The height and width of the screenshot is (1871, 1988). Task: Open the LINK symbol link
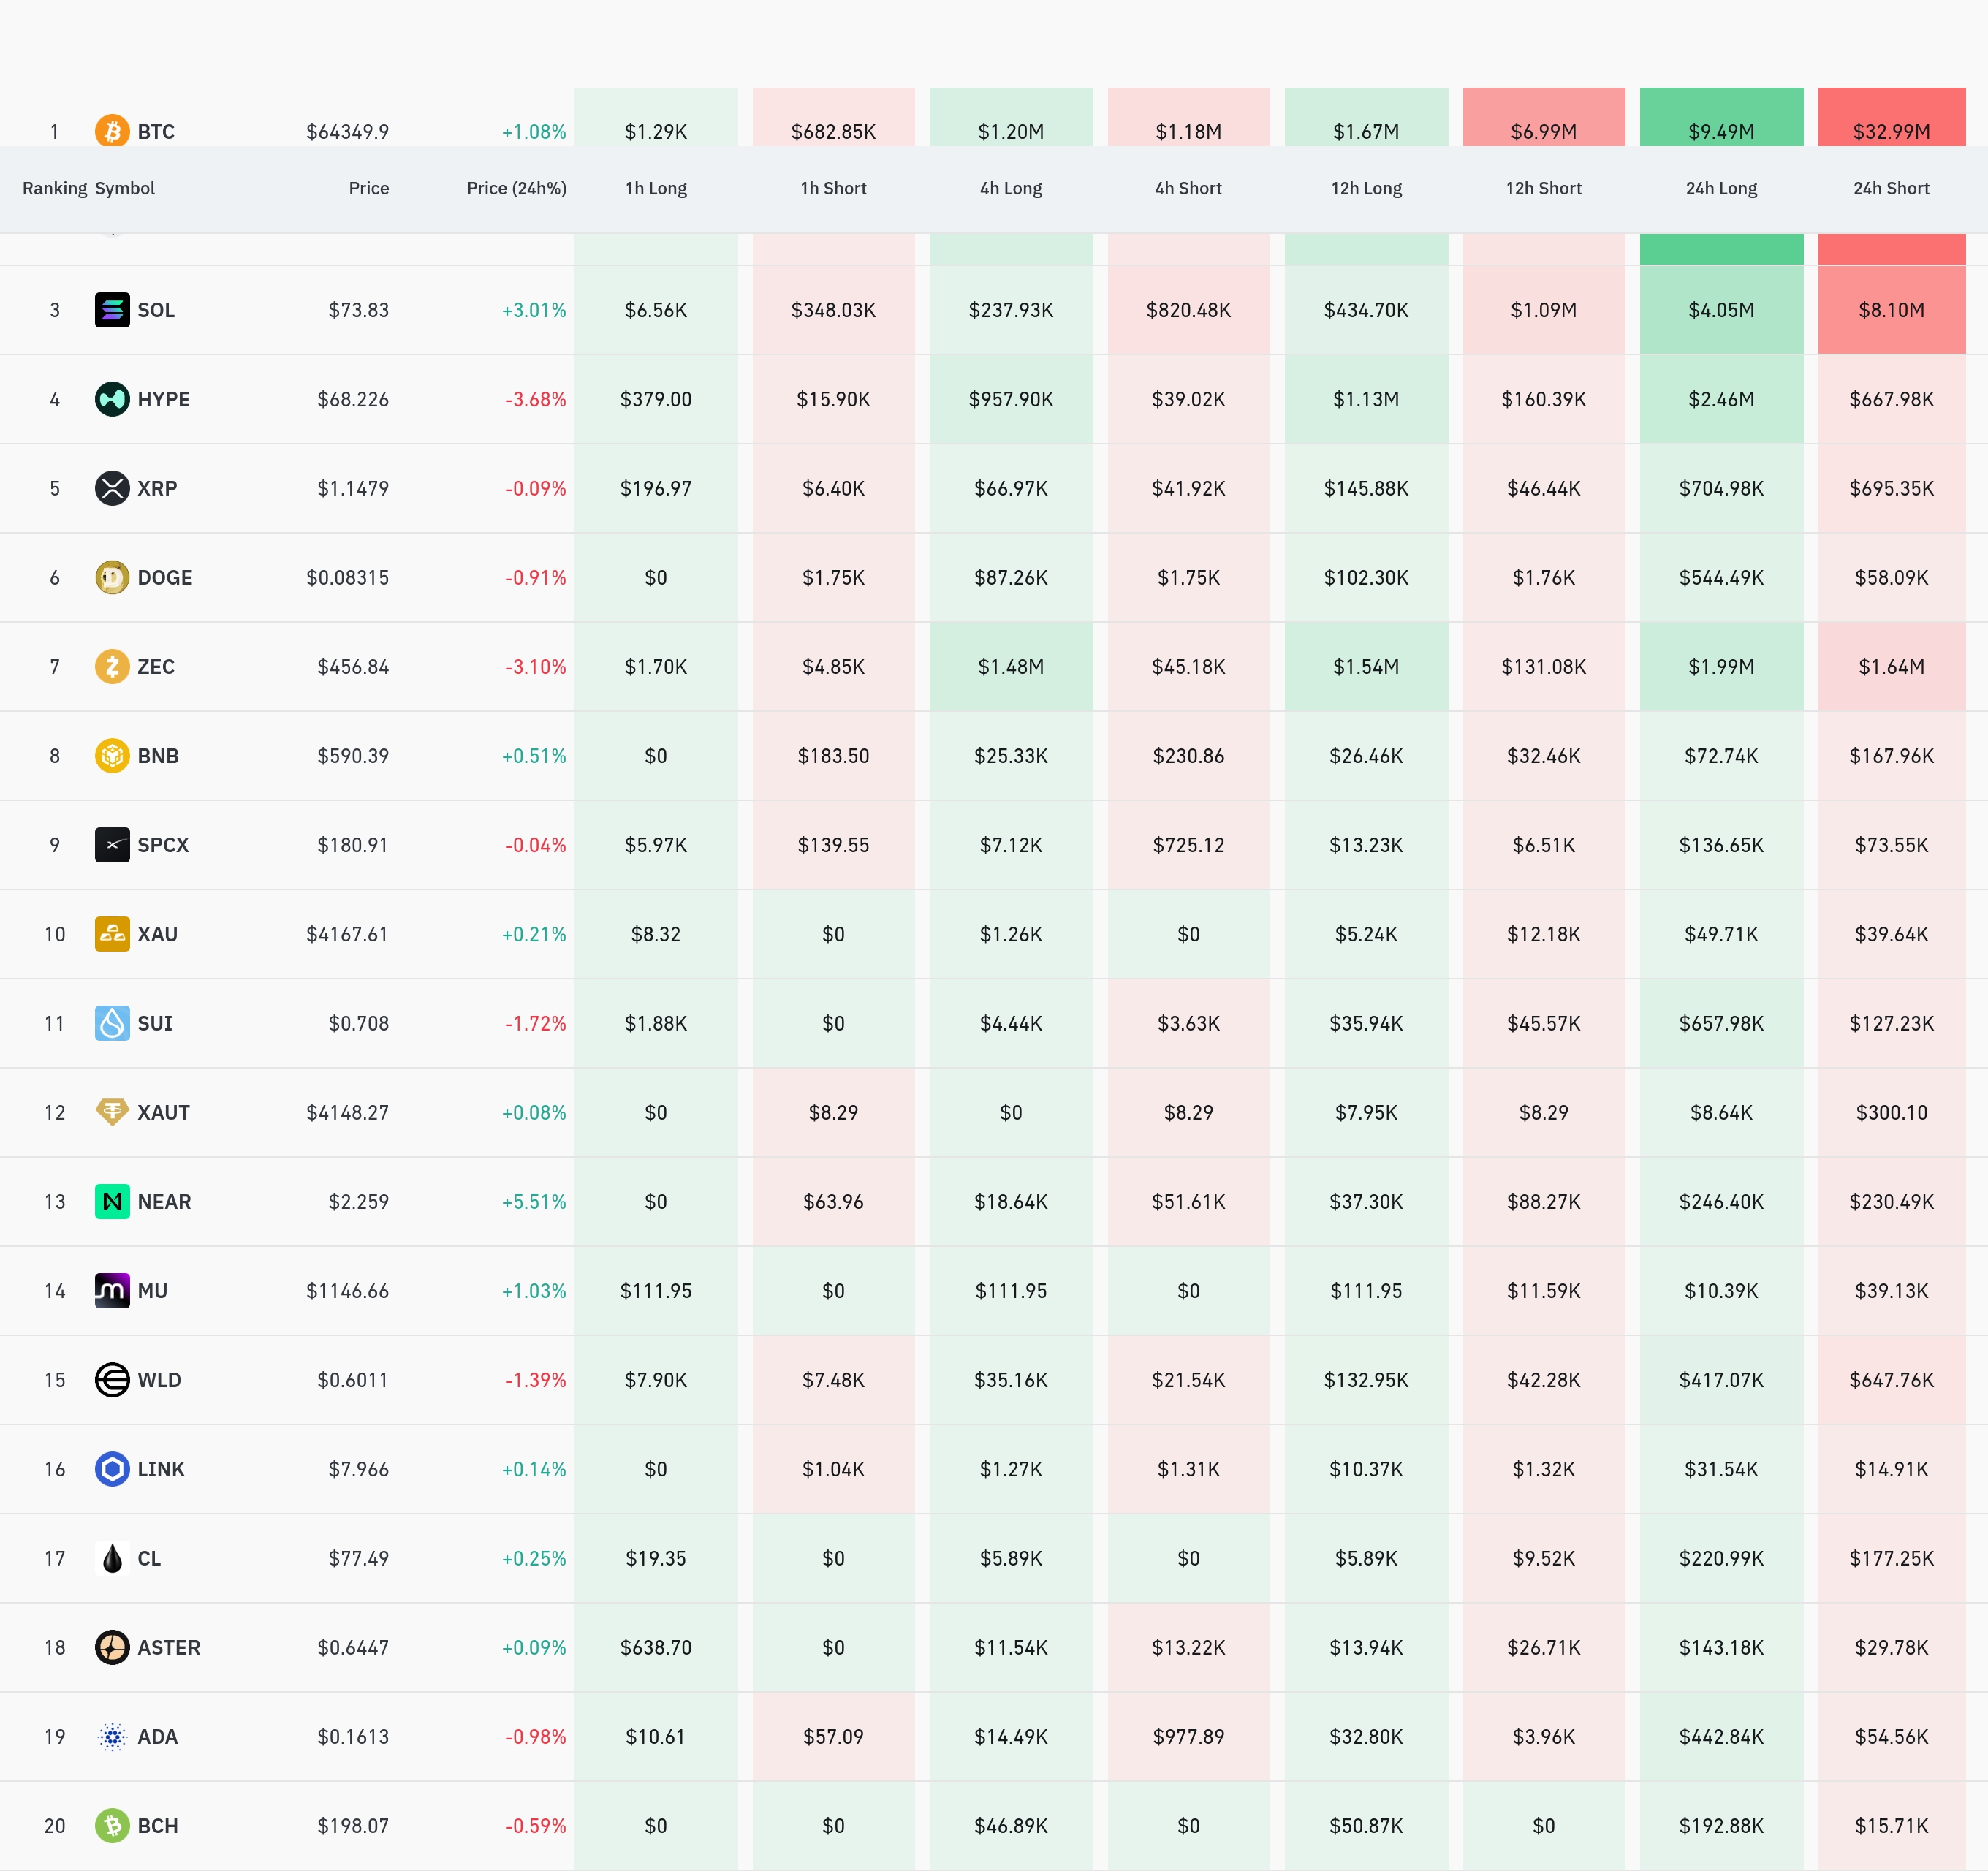pyautogui.click(x=161, y=1469)
